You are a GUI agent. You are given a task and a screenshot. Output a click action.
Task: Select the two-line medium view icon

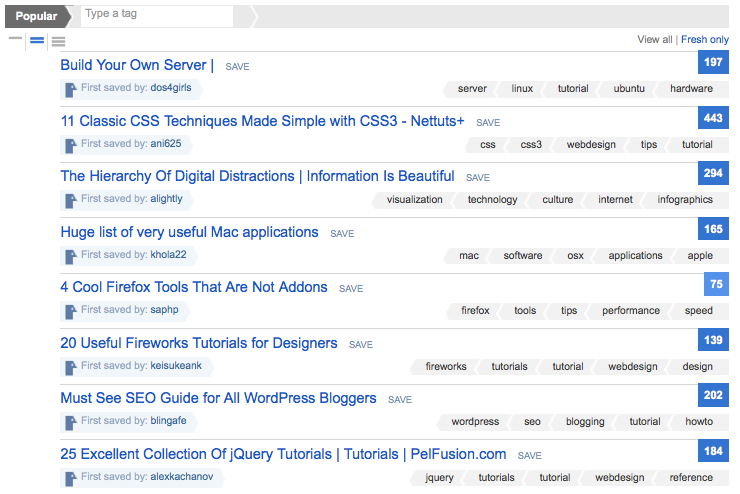pyautogui.click(x=37, y=41)
